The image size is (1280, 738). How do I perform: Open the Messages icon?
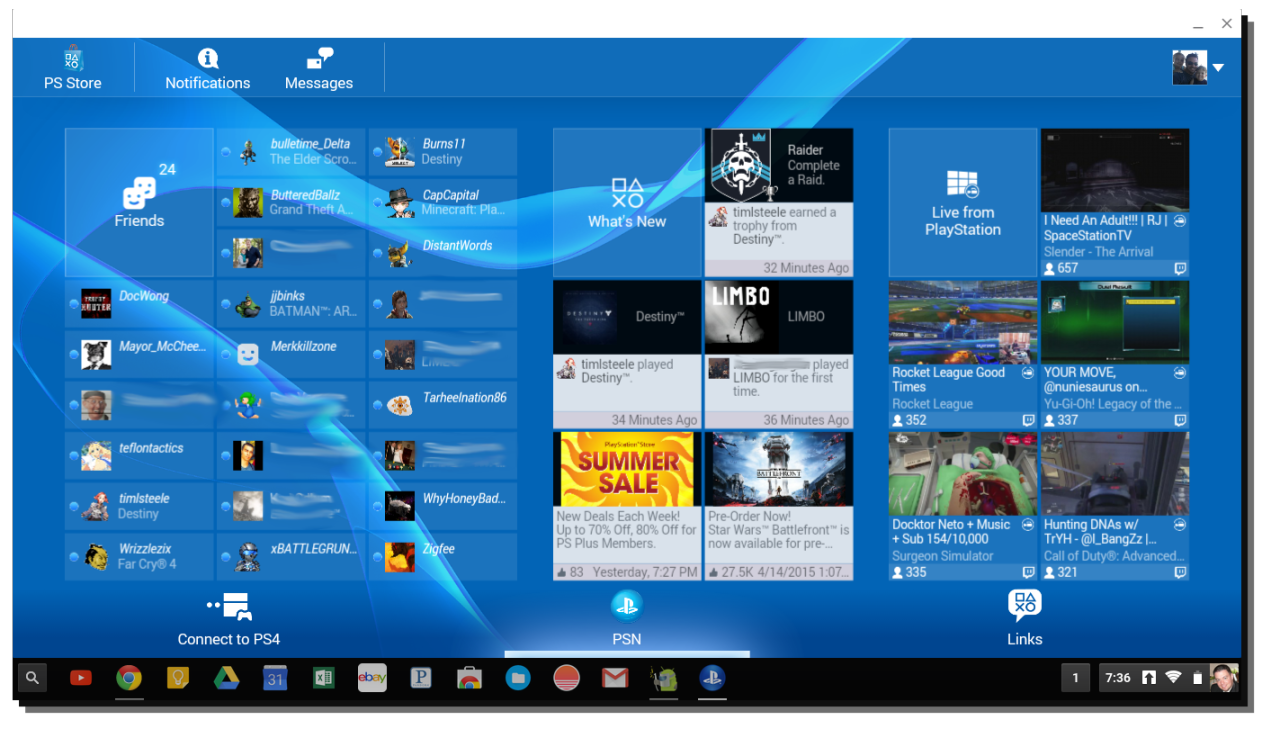coord(318,68)
